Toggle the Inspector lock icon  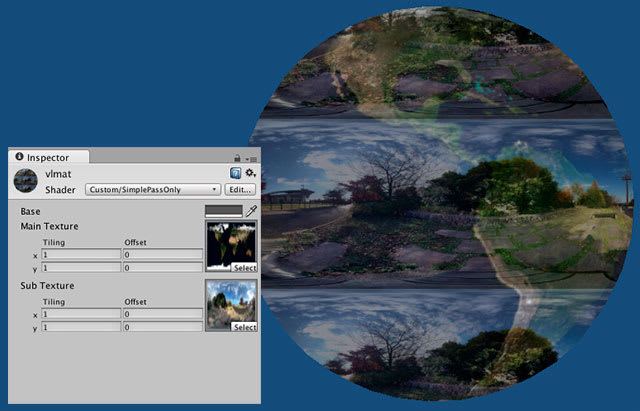[237, 158]
